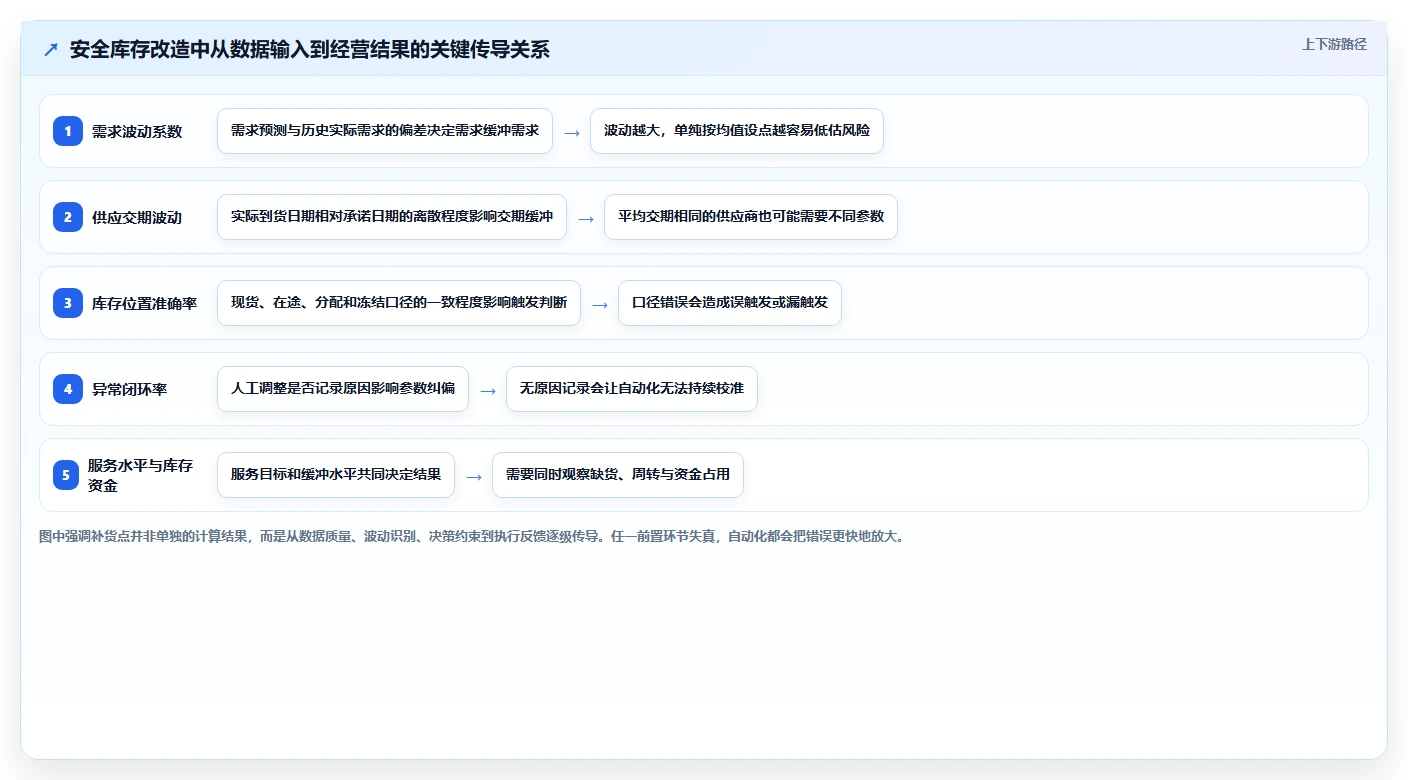Click the arrow in the 异常闭环率 row

point(488,390)
